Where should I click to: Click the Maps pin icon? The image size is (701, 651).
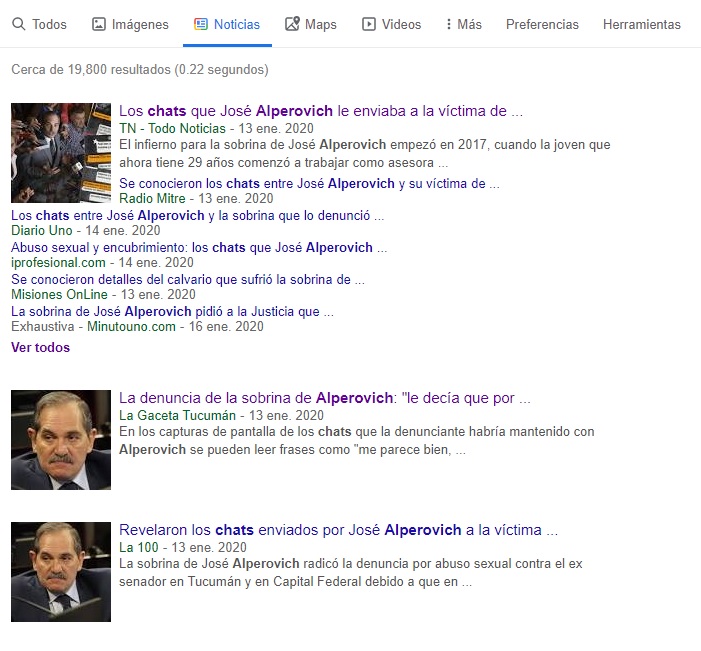point(292,24)
